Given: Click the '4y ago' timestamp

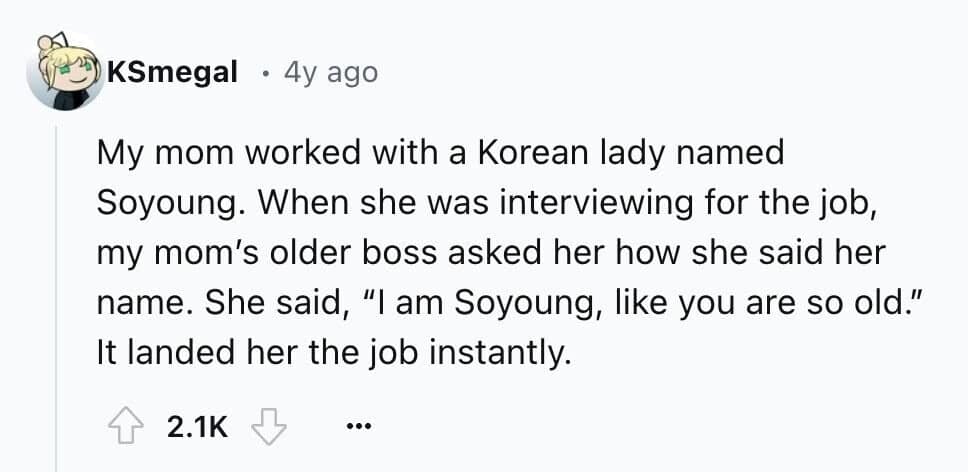Looking at the screenshot, I should (331, 72).
